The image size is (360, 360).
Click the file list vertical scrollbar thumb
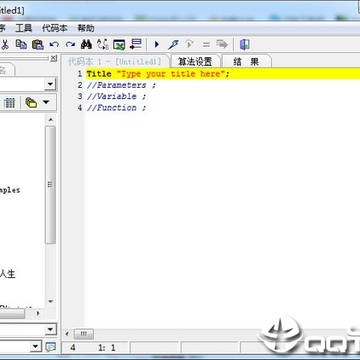51,185
